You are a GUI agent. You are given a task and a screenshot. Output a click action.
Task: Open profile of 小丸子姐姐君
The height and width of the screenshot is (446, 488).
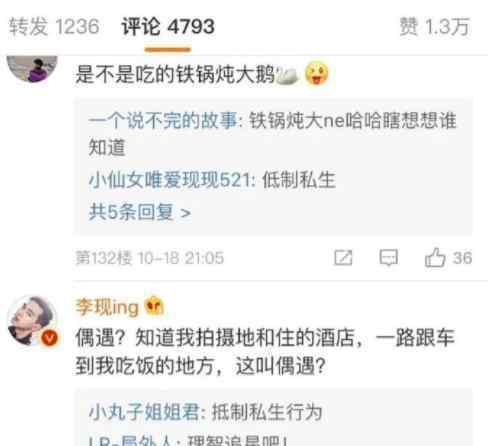click(144, 412)
